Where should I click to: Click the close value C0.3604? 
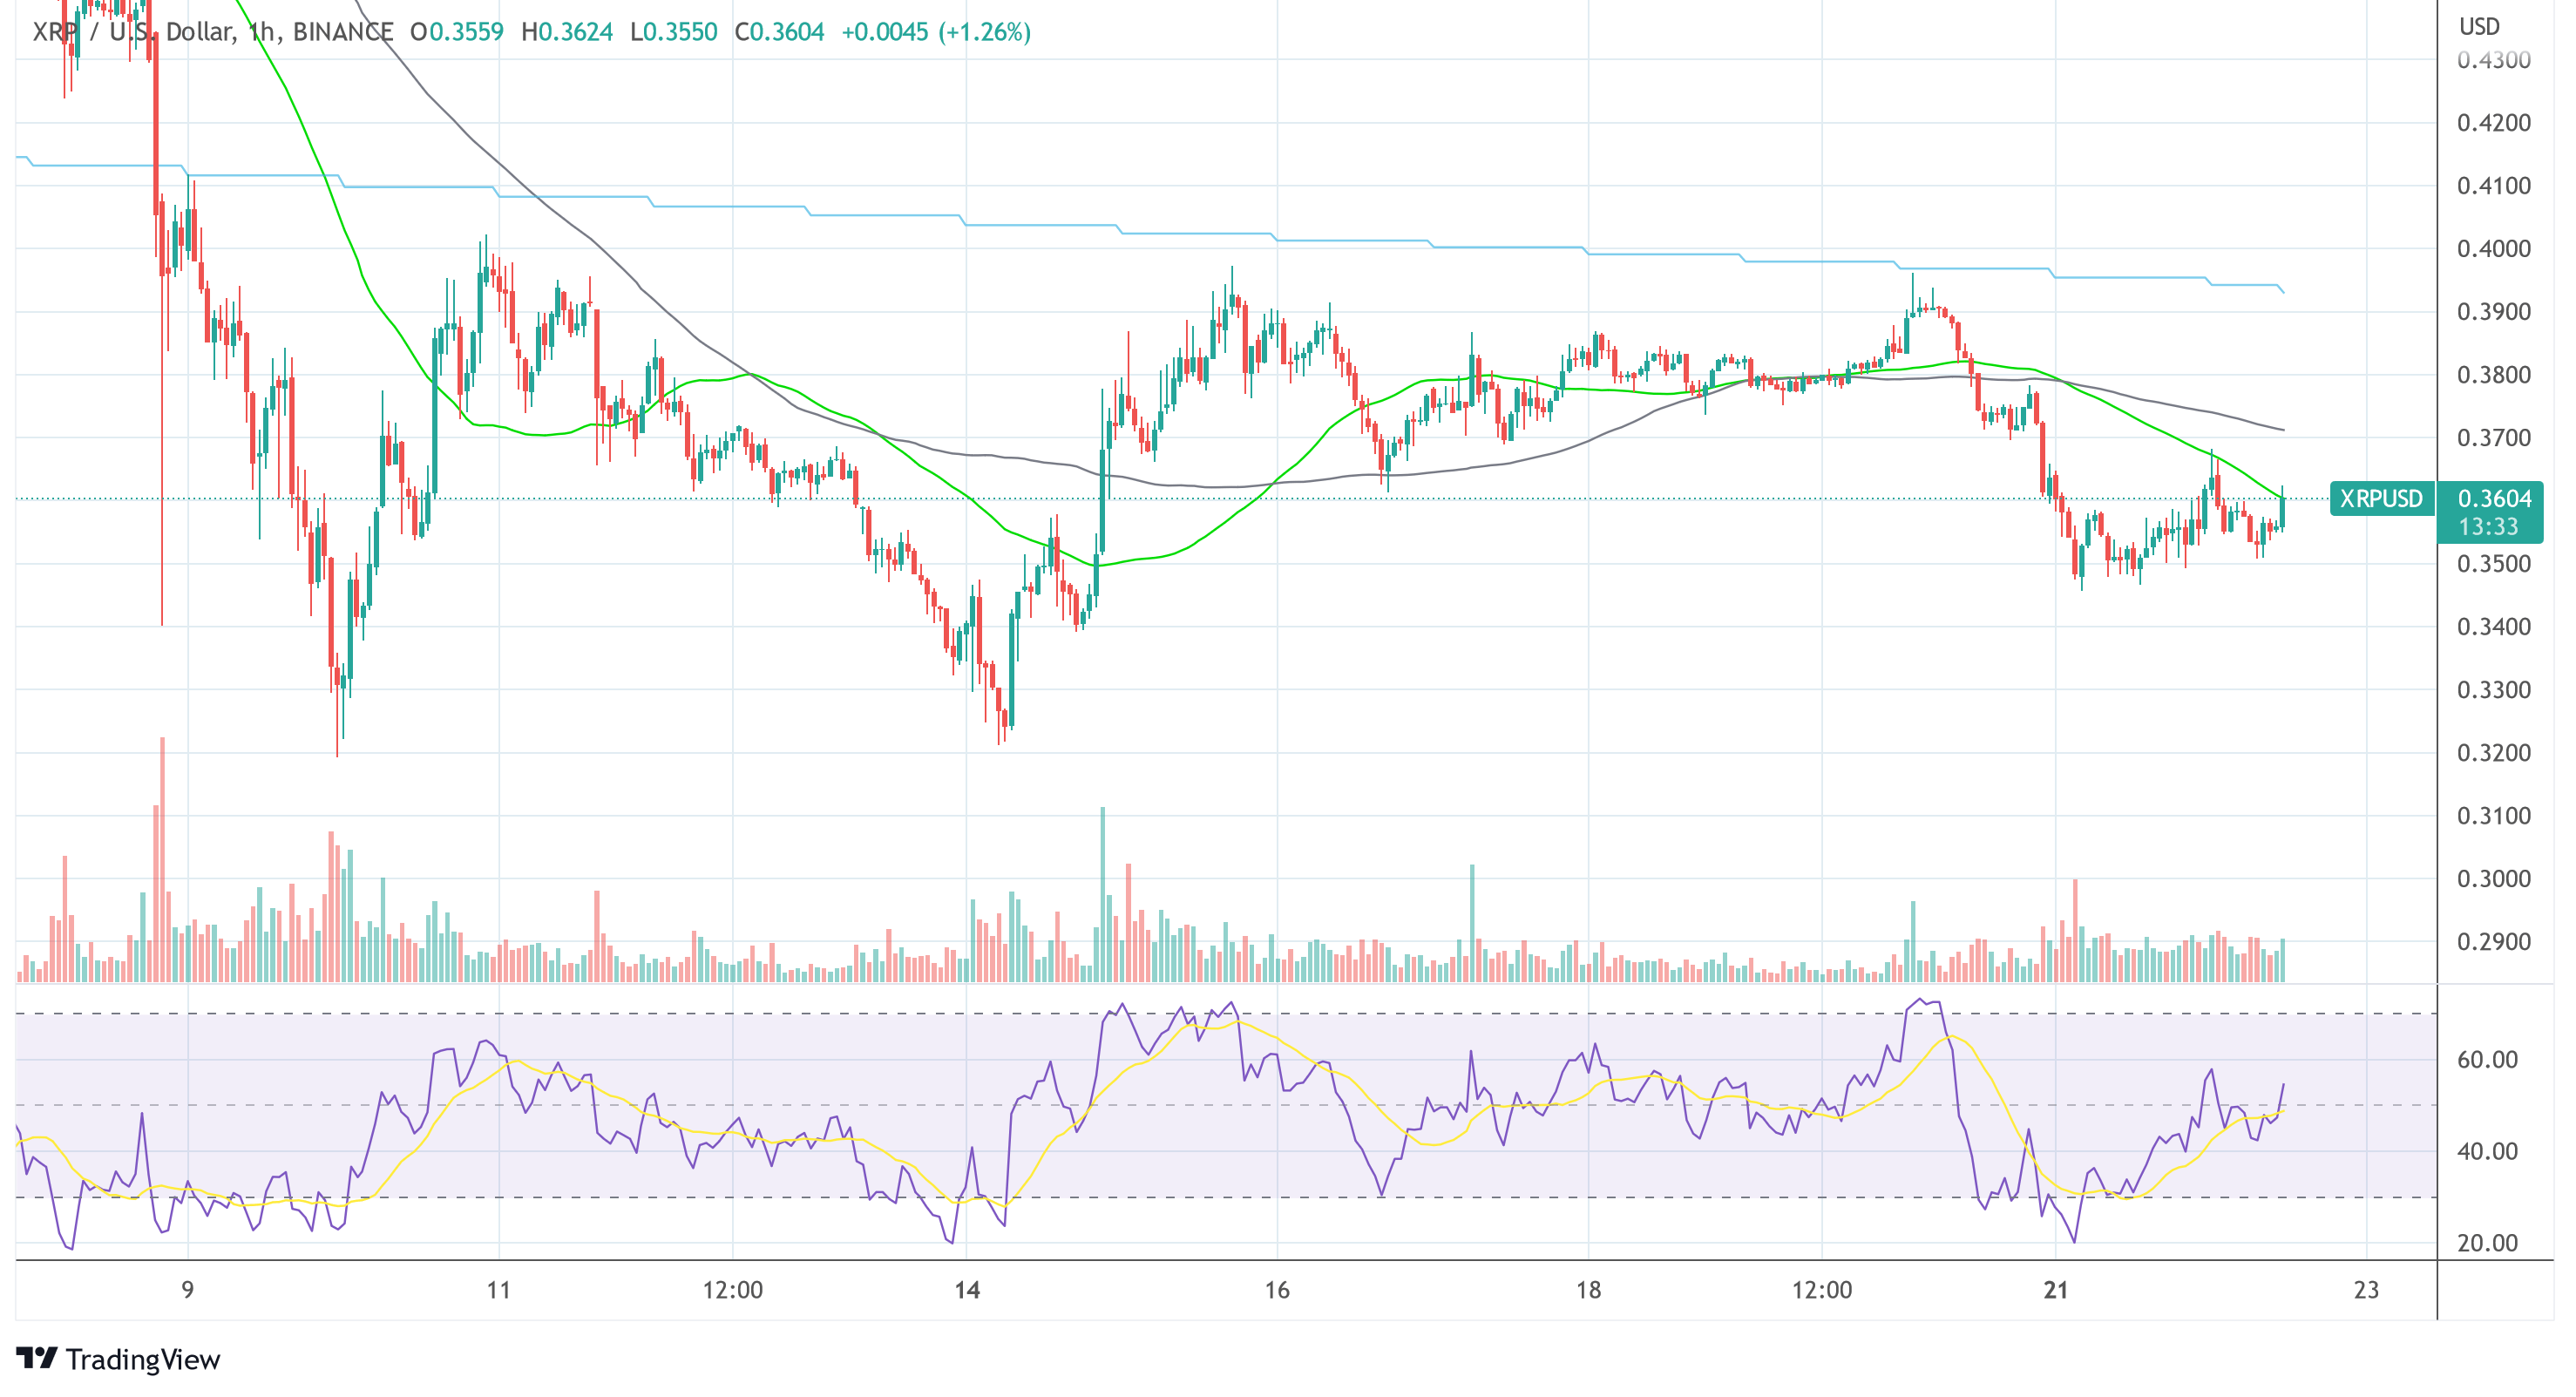tap(780, 32)
